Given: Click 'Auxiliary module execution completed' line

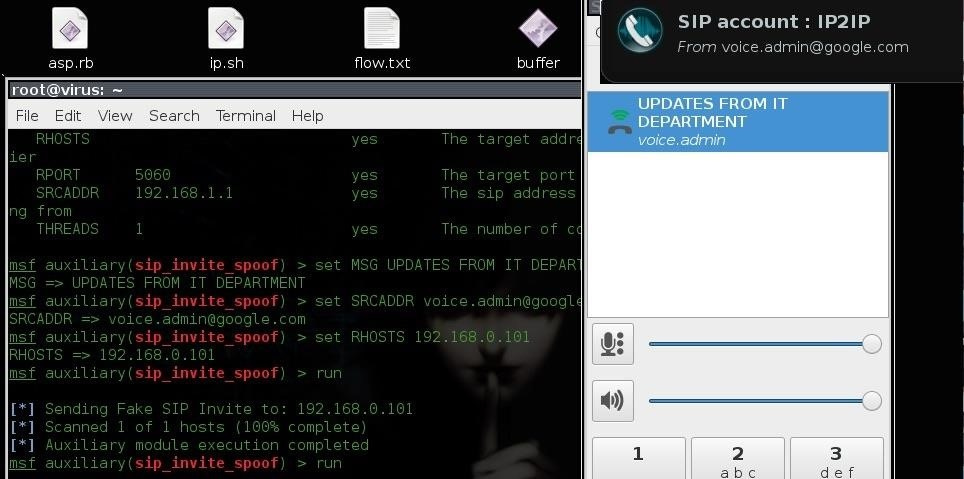Looking at the screenshot, I should pos(189,445).
